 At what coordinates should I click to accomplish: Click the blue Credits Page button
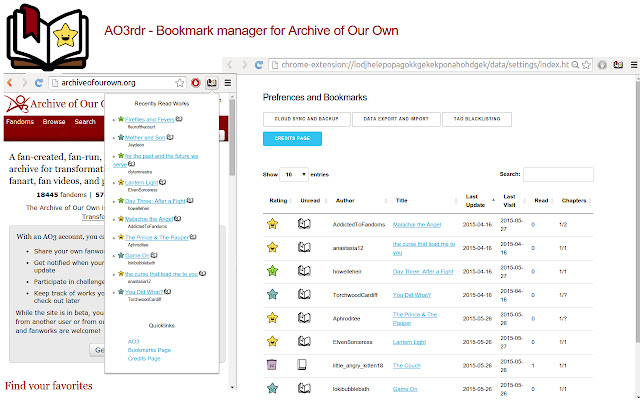click(292, 138)
